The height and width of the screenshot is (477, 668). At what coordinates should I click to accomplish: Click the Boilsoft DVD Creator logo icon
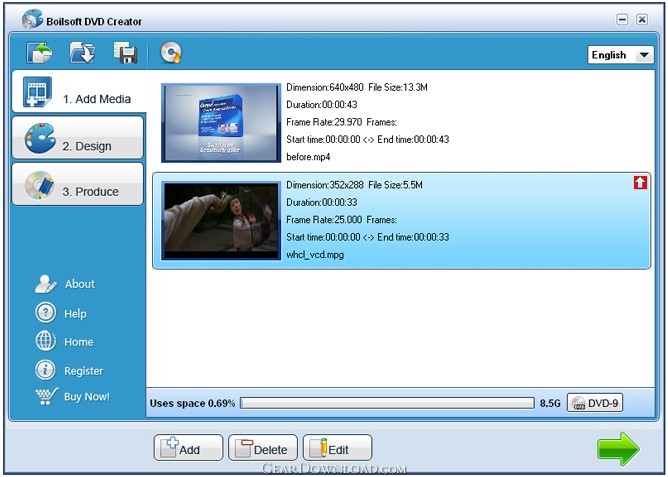pyautogui.click(x=32, y=19)
